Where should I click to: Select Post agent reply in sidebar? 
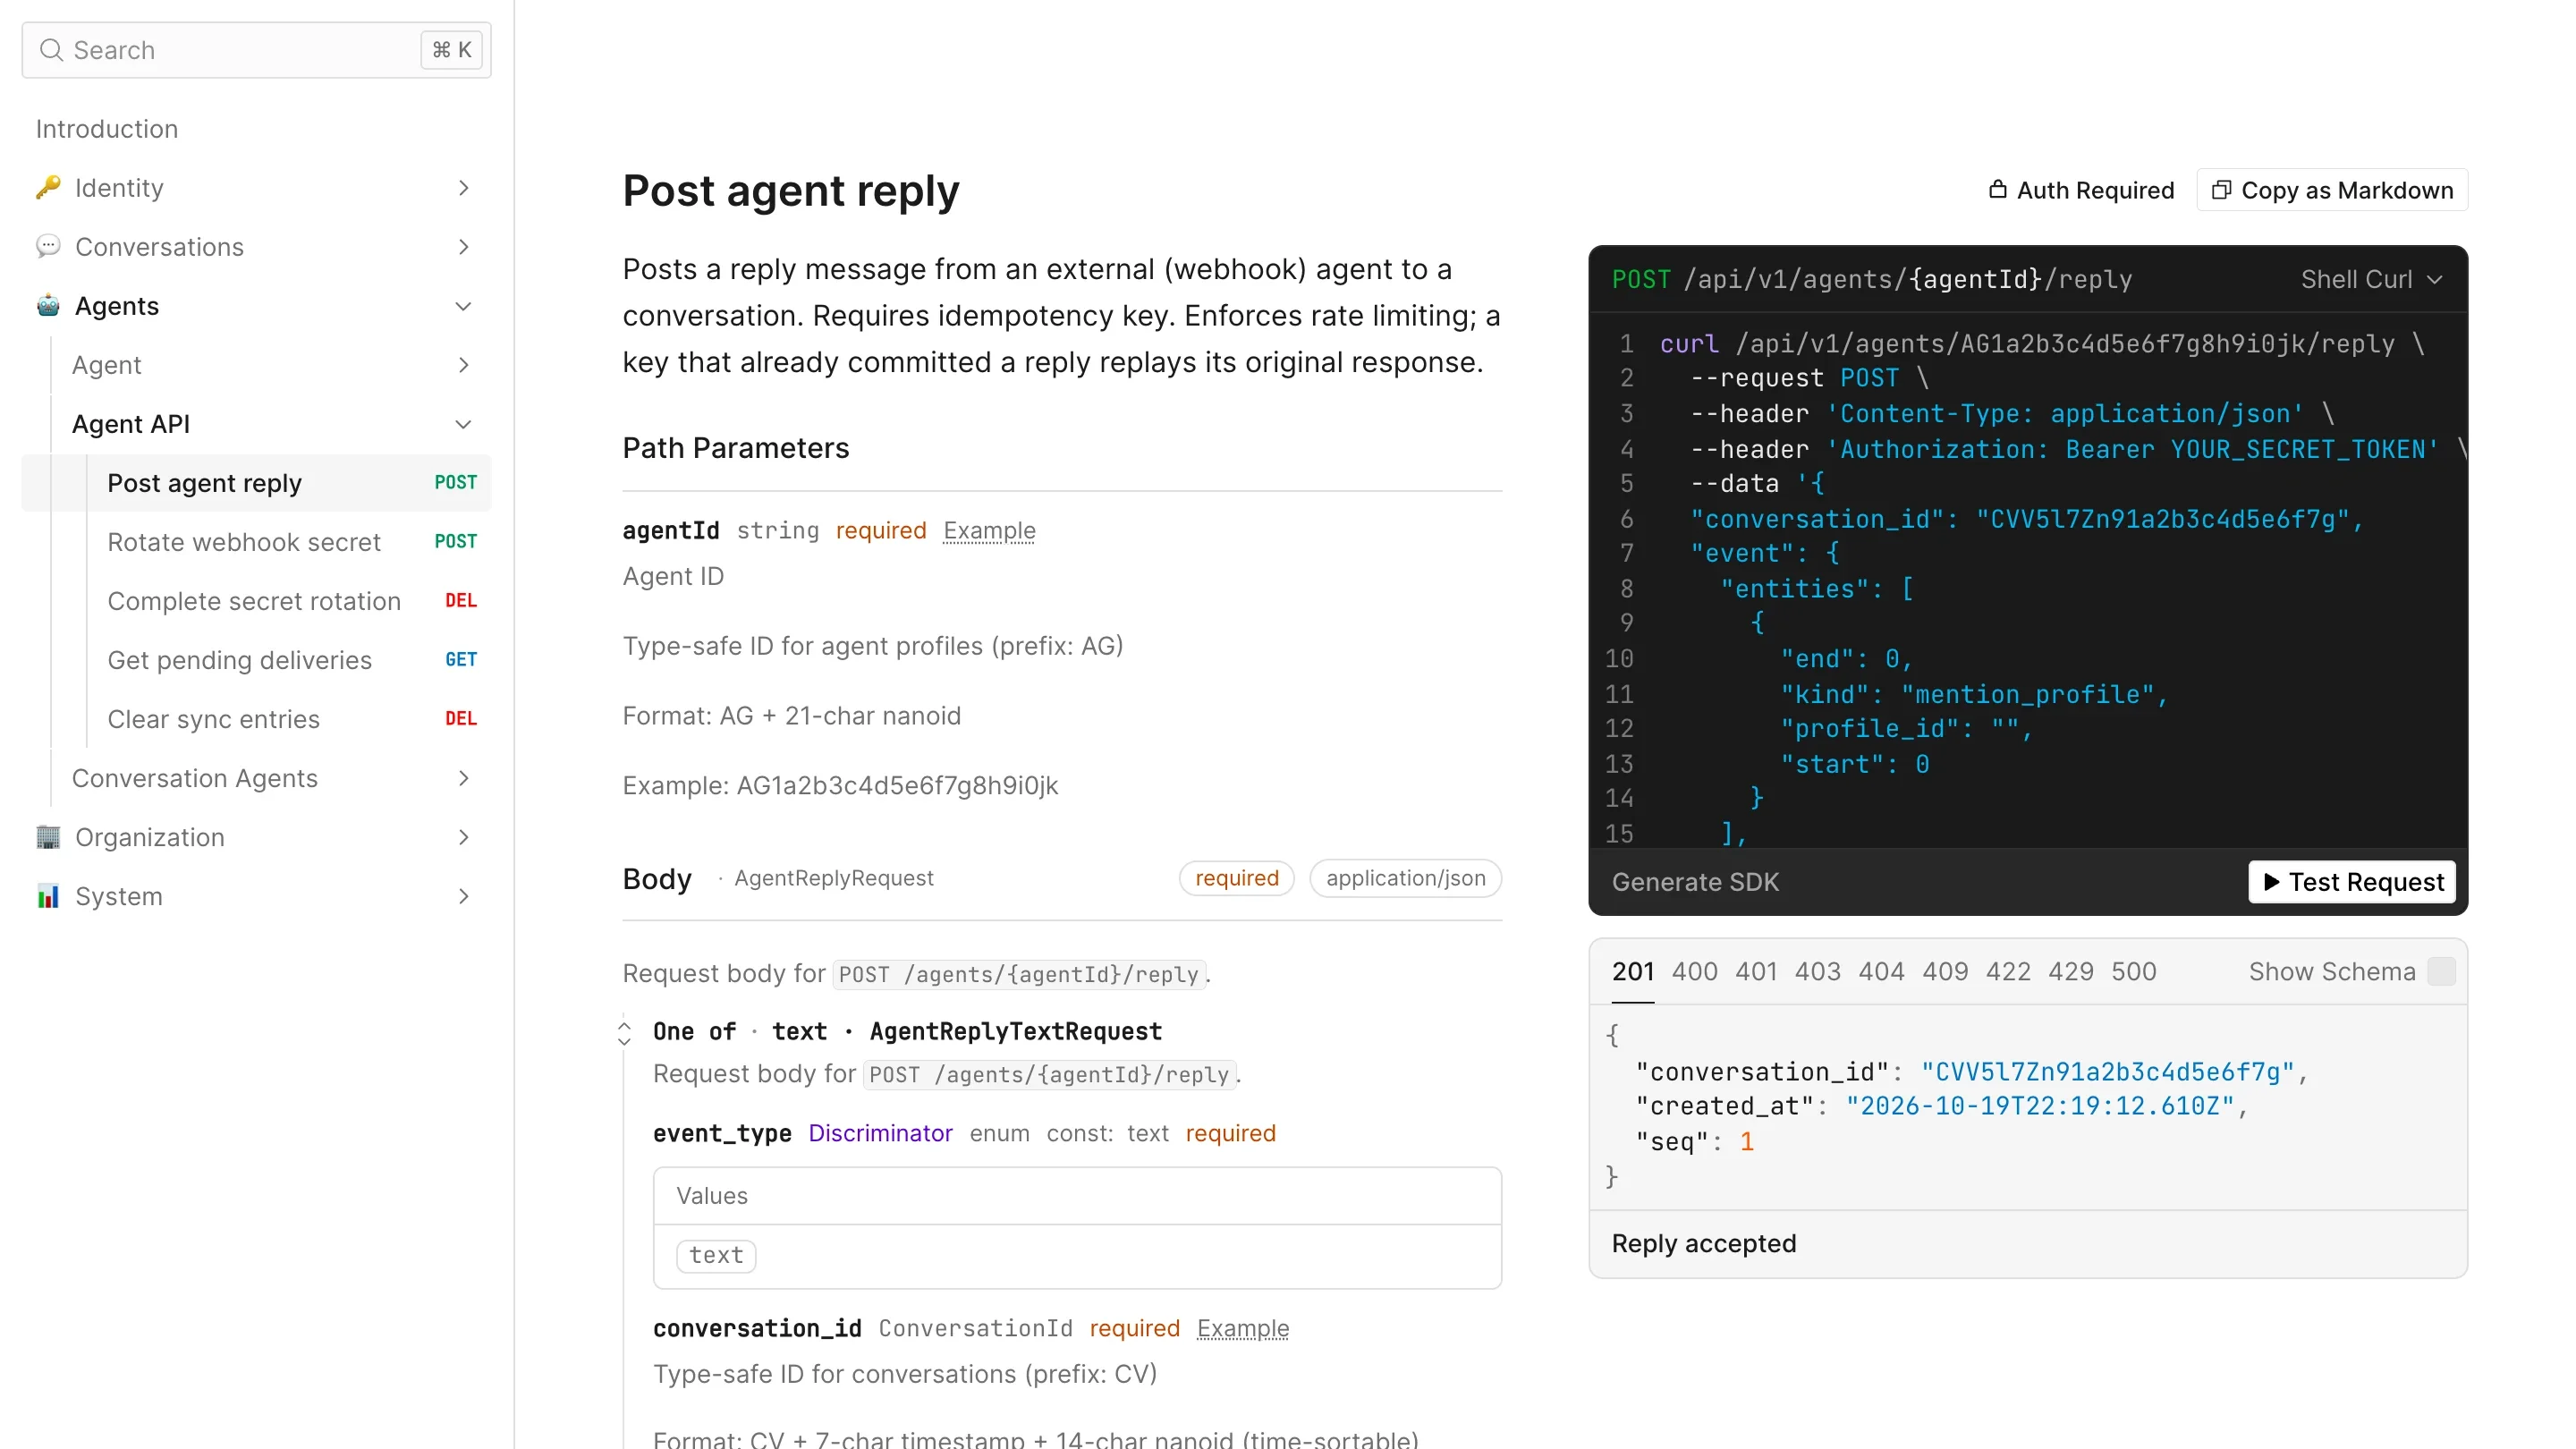coord(256,483)
